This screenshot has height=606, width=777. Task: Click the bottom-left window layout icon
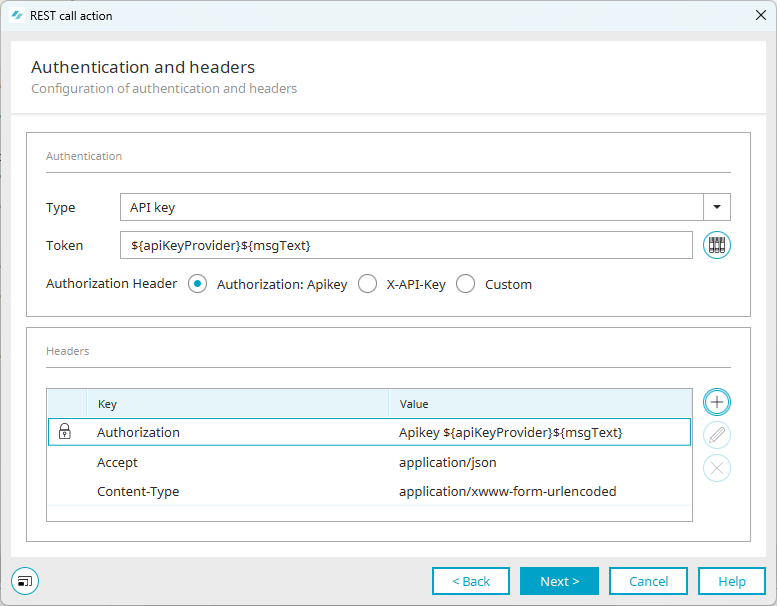coord(25,581)
